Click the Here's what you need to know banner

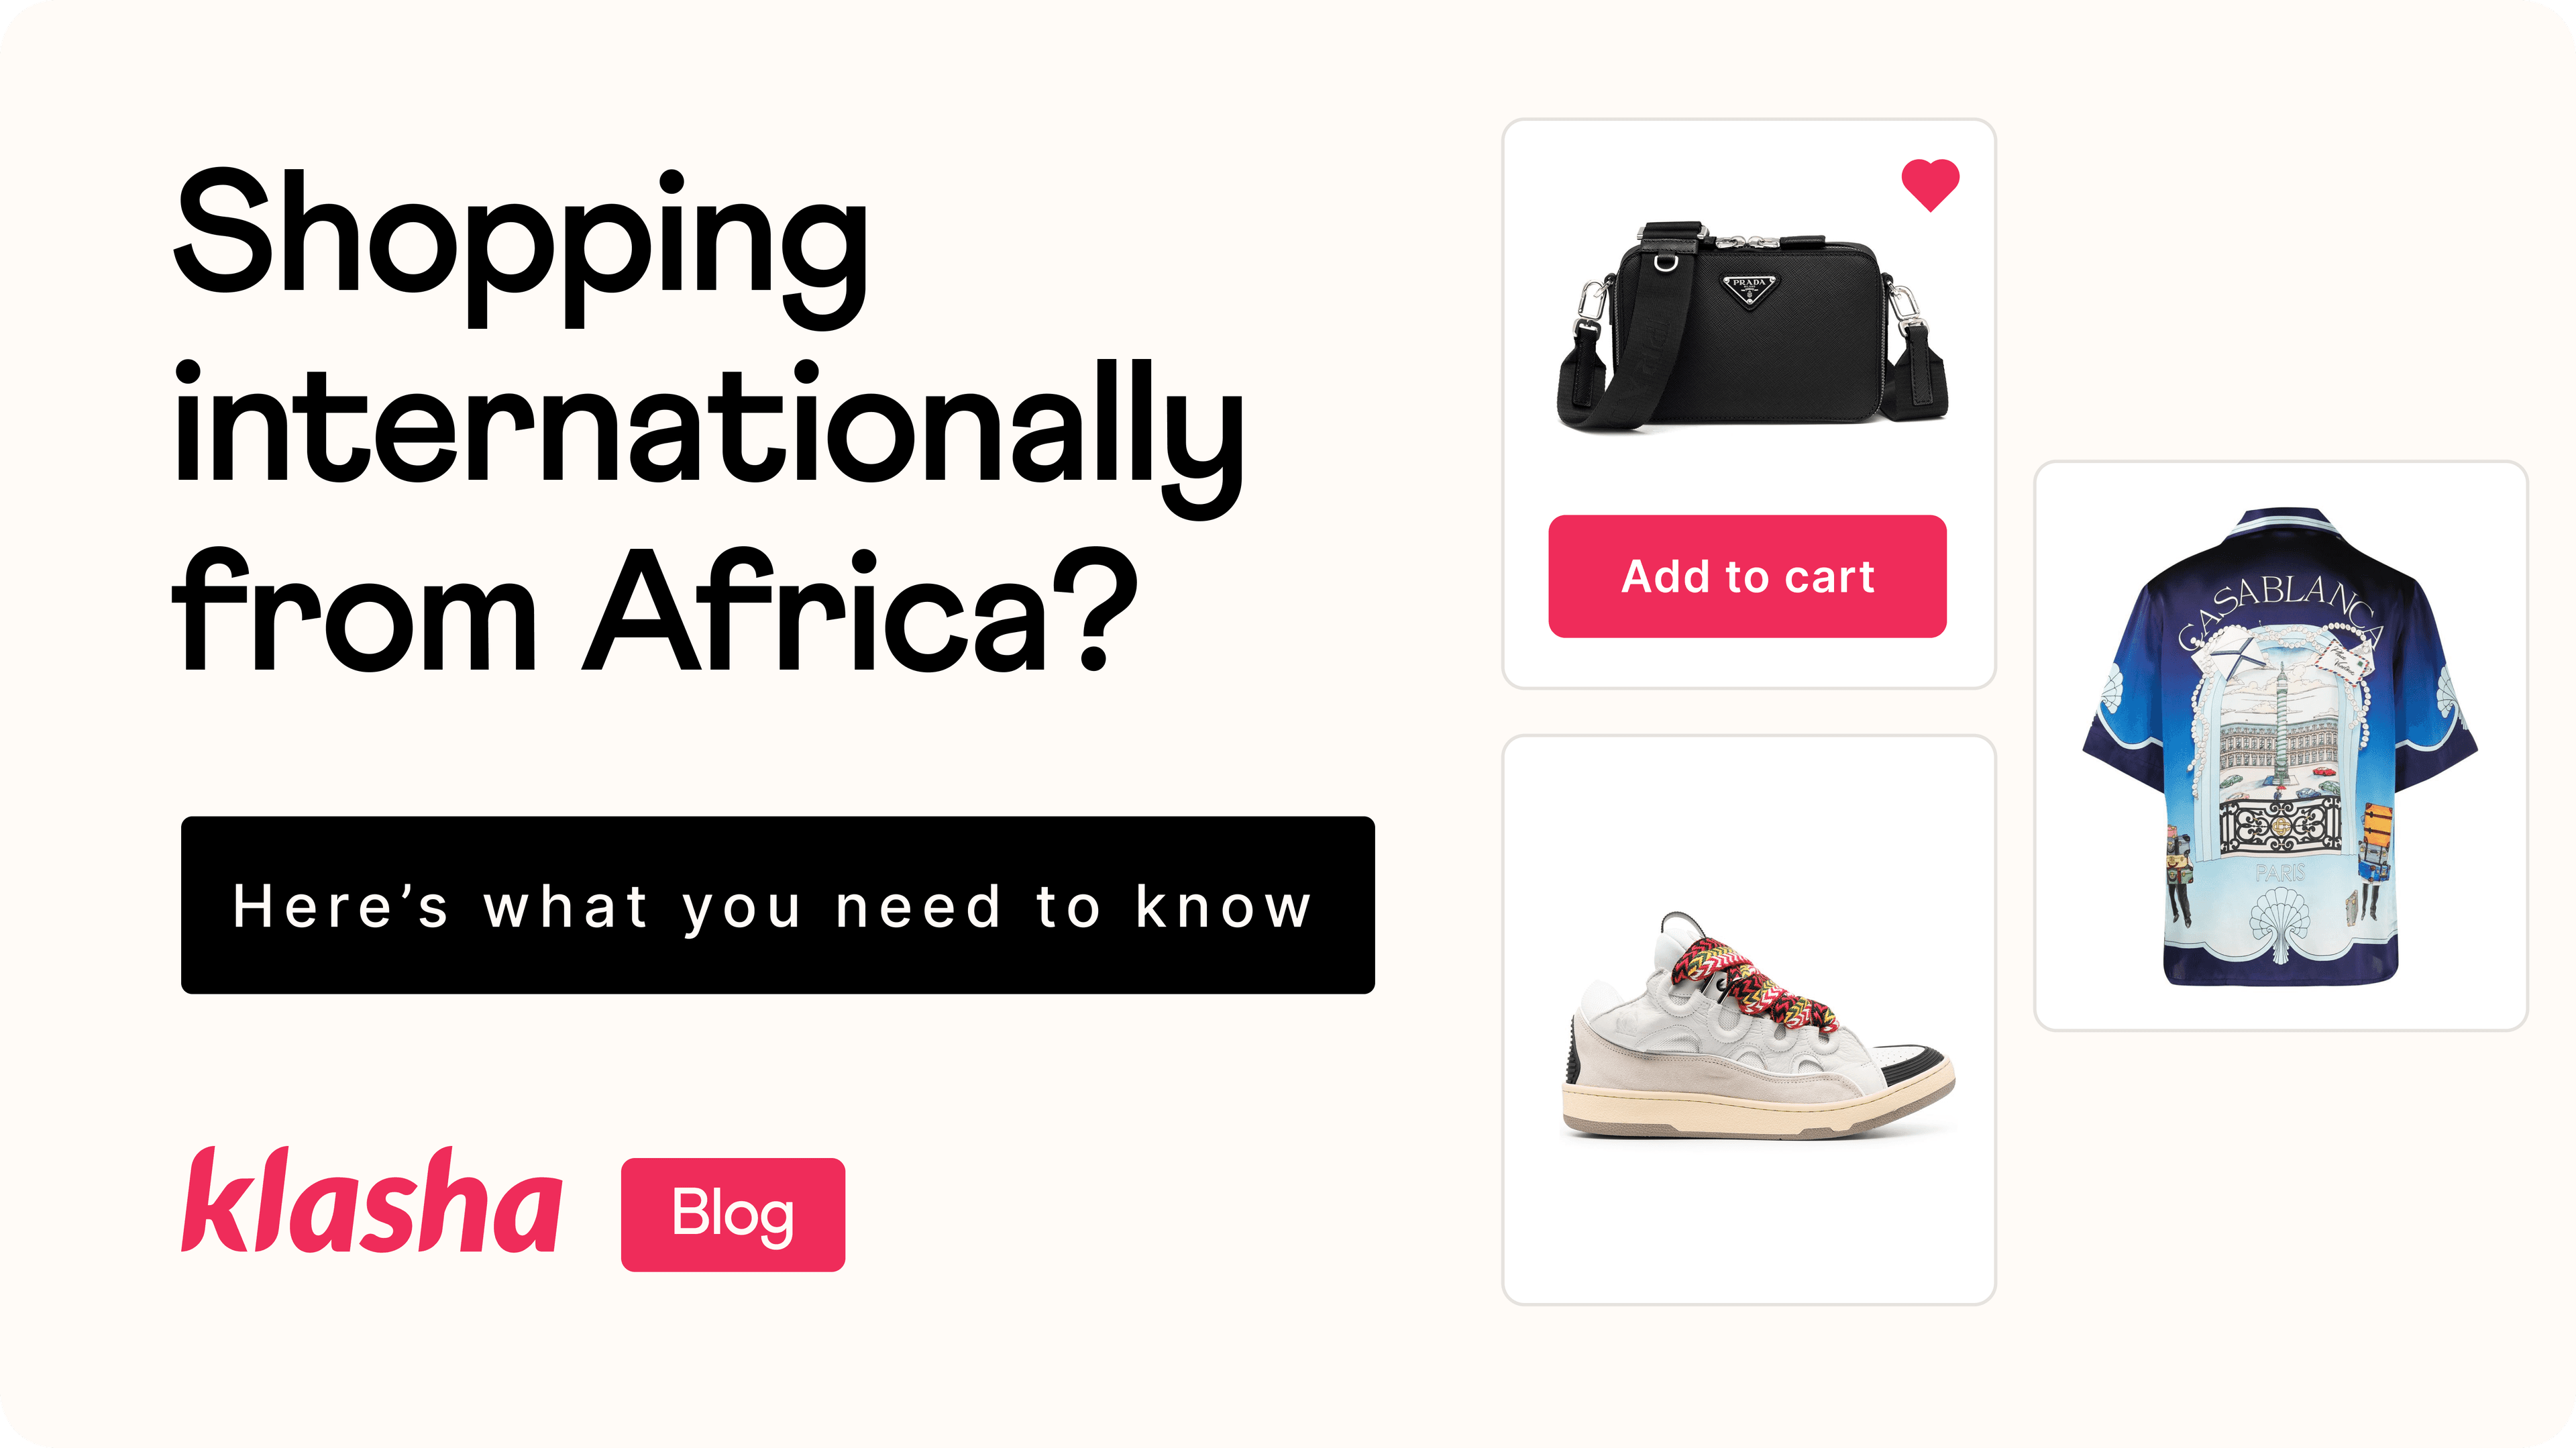pos(777,905)
